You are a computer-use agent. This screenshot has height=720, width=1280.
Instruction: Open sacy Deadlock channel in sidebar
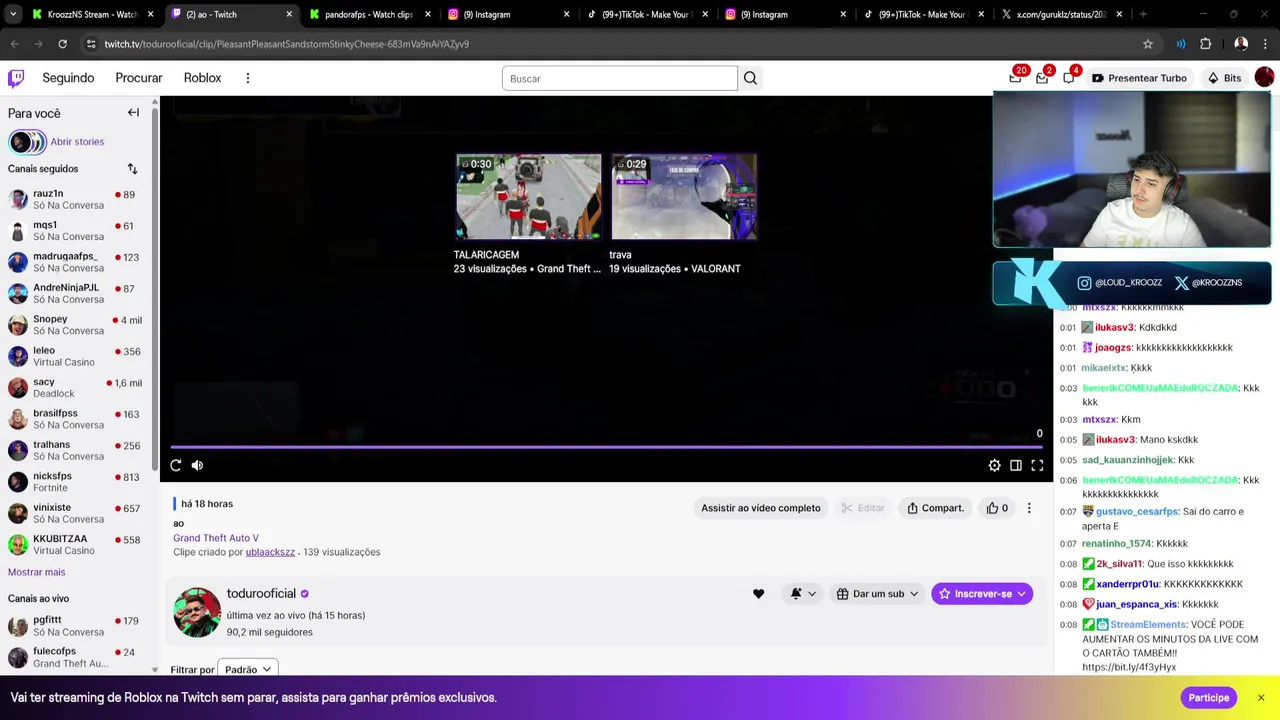pyautogui.click(x=77, y=388)
